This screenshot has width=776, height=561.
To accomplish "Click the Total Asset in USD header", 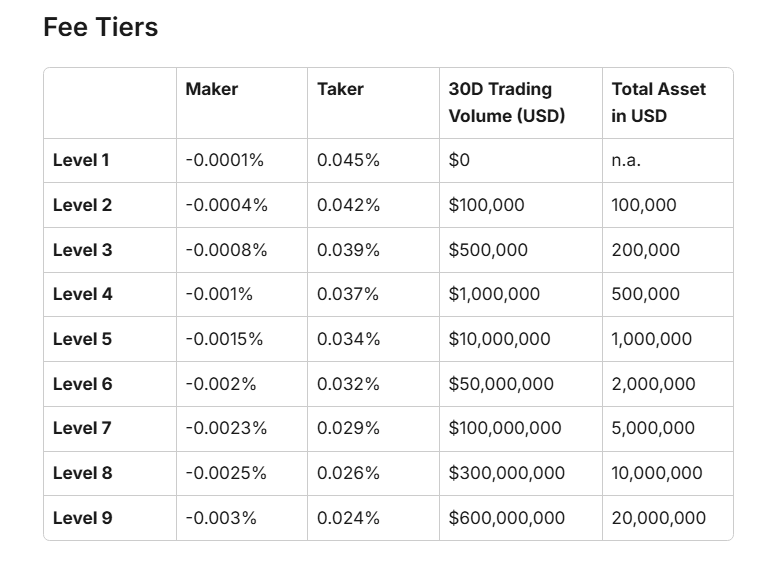I will tap(659, 102).
